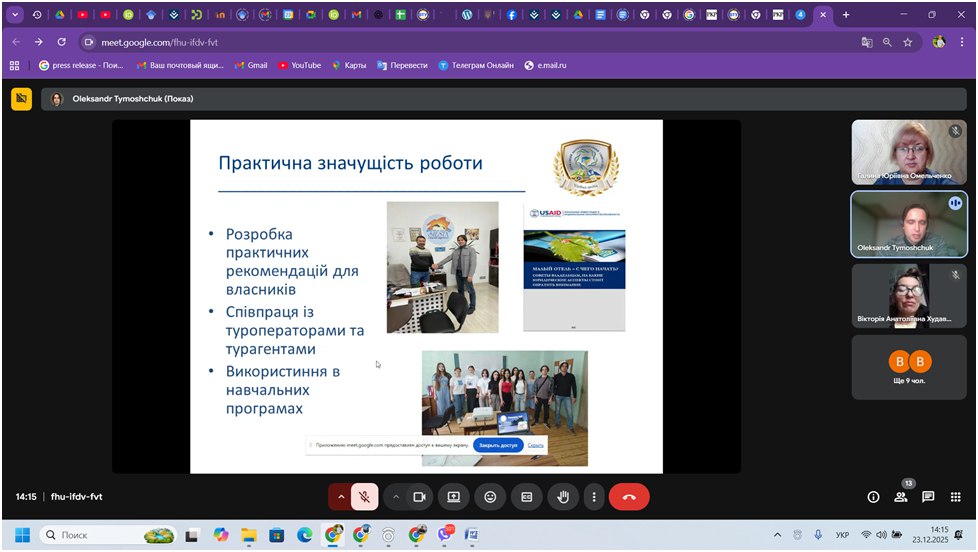Open more options three-dot menu
978x552 pixels.
[x=595, y=497]
